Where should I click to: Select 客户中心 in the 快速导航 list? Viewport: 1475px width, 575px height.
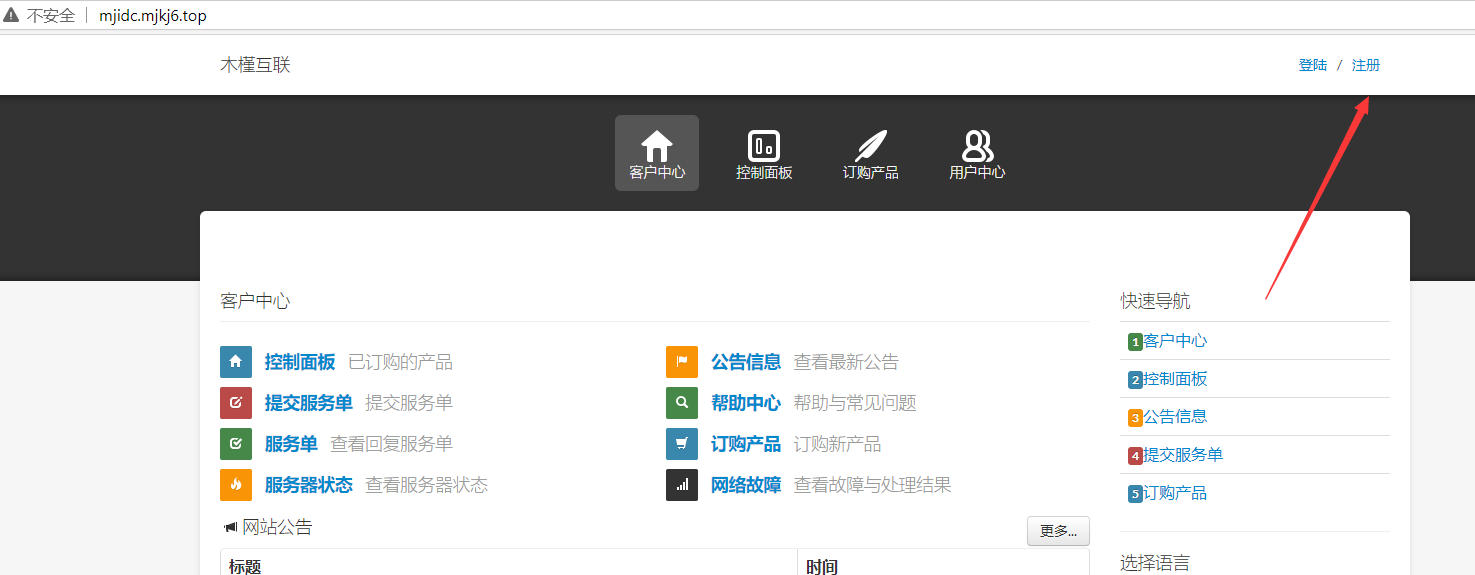tap(1175, 341)
